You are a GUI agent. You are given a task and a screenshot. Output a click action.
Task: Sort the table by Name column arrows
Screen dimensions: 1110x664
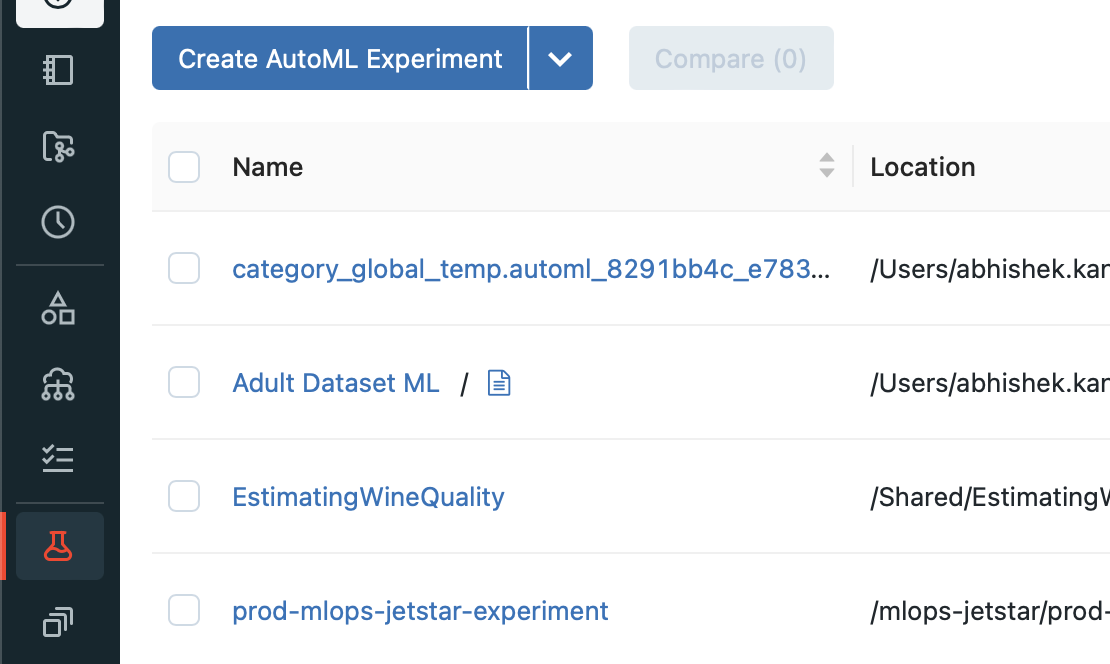click(826, 166)
